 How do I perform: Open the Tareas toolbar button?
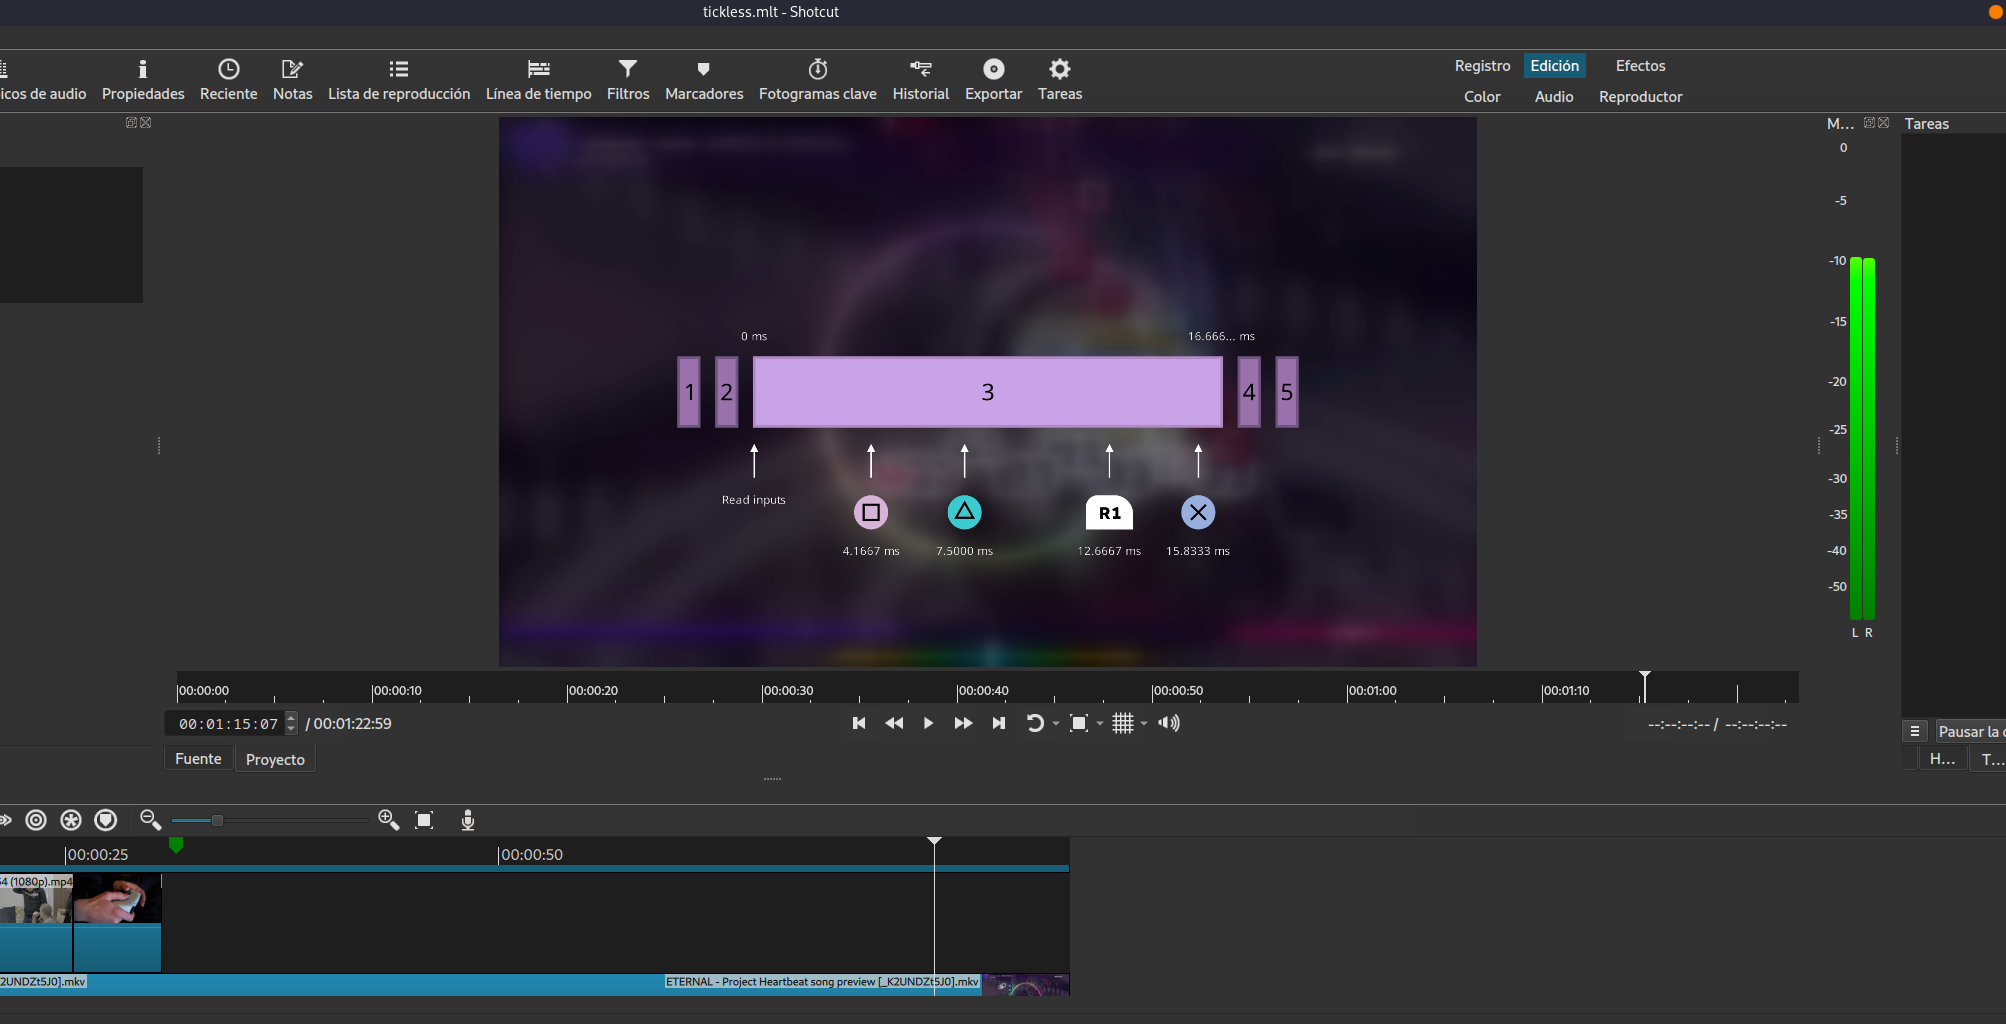(1059, 80)
